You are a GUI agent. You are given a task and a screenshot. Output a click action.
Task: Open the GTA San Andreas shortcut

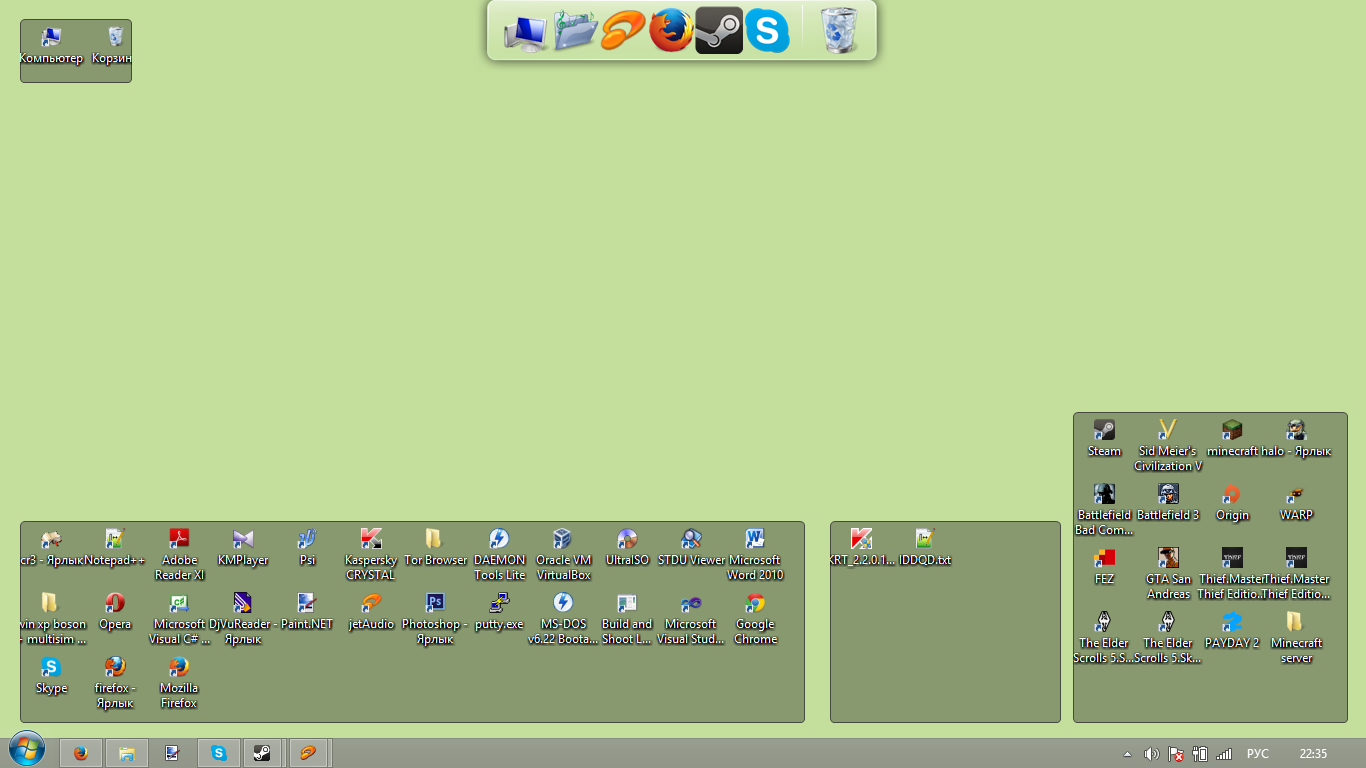pos(1168,574)
